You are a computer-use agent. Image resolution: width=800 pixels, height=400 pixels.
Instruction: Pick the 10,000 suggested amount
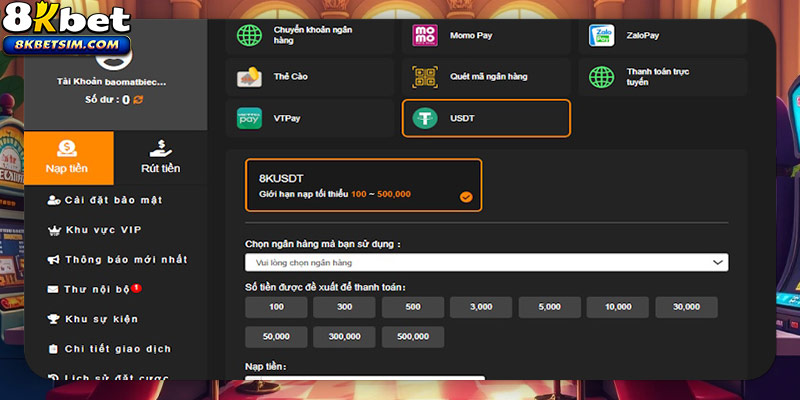[618, 307]
